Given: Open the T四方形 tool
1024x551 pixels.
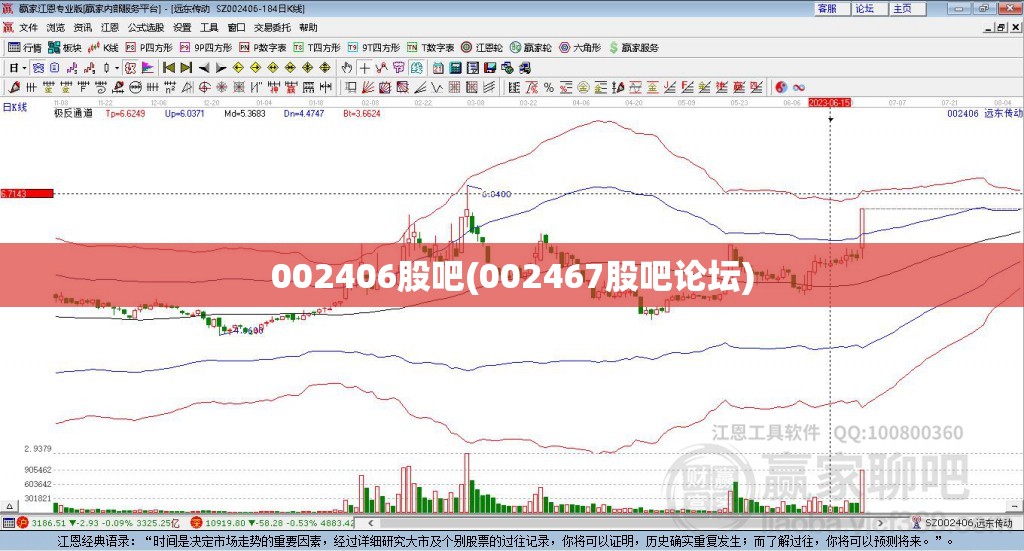Looking at the screenshot, I should 317,48.
